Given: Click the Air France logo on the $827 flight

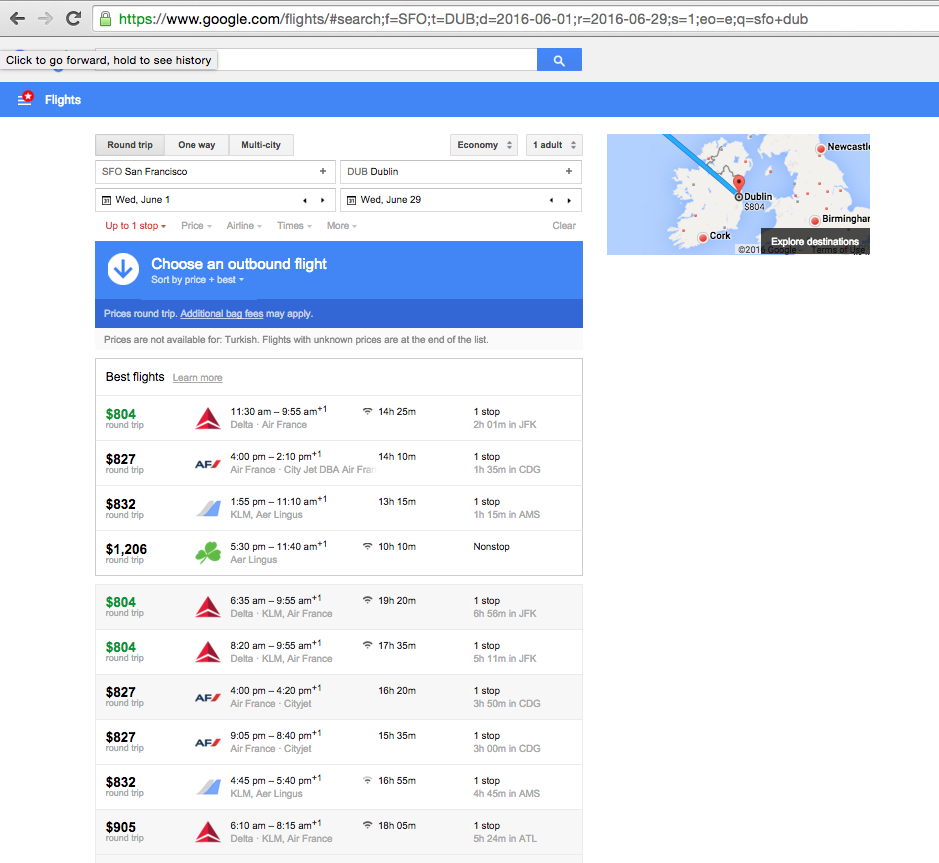Looking at the screenshot, I should click(207, 462).
